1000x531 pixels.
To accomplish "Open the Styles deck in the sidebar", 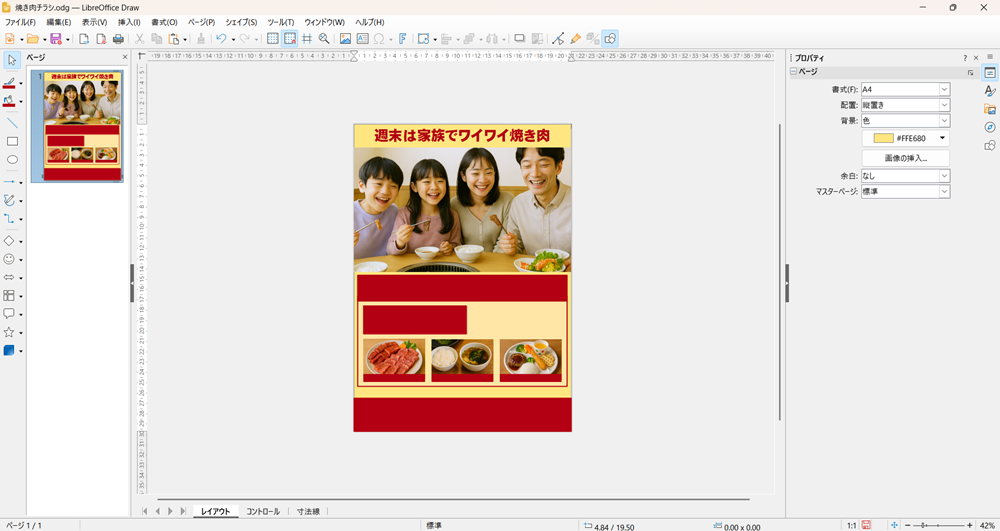I will [990, 91].
